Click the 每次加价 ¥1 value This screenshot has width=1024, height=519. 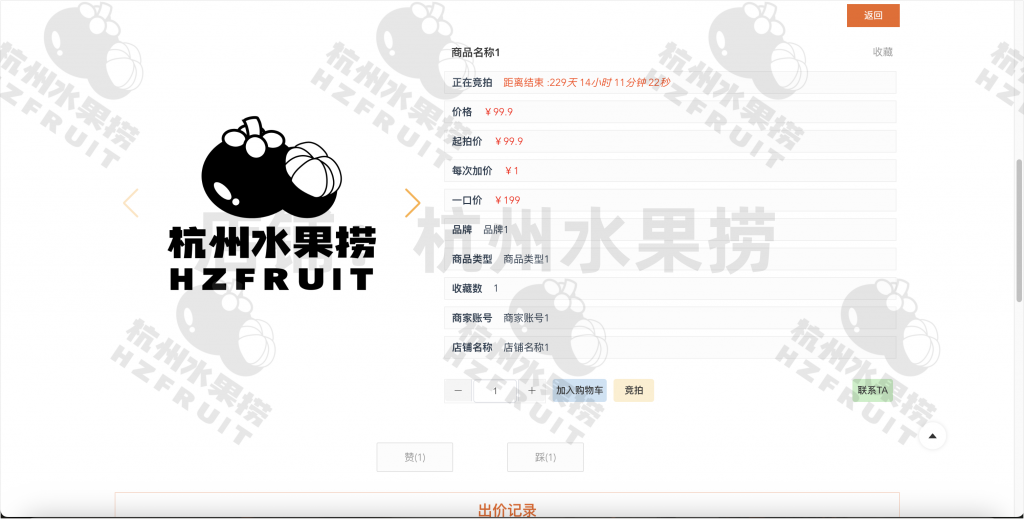(x=511, y=170)
